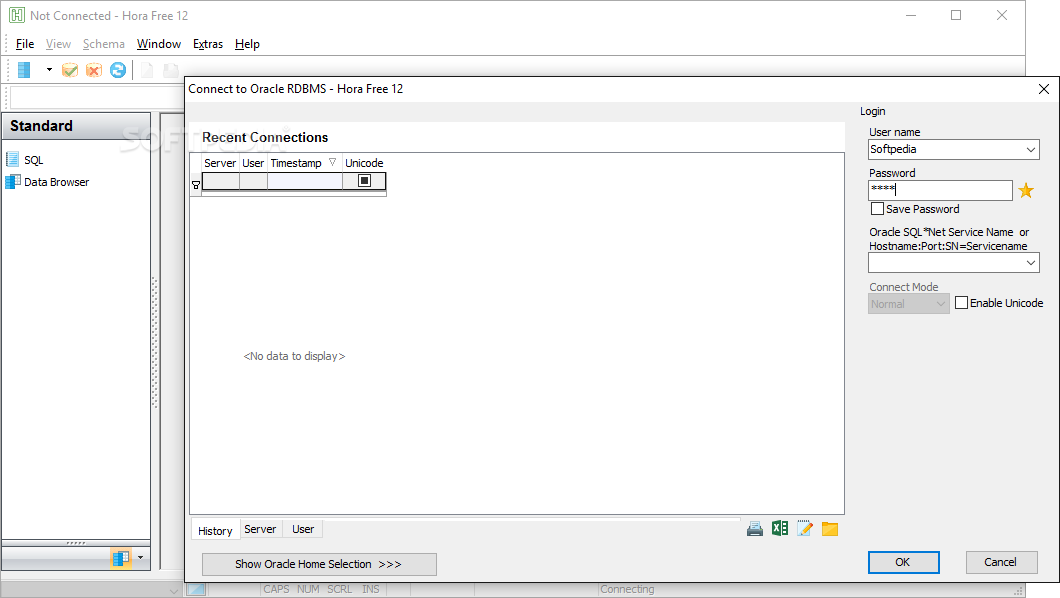Sort by the User column header

point(254,163)
